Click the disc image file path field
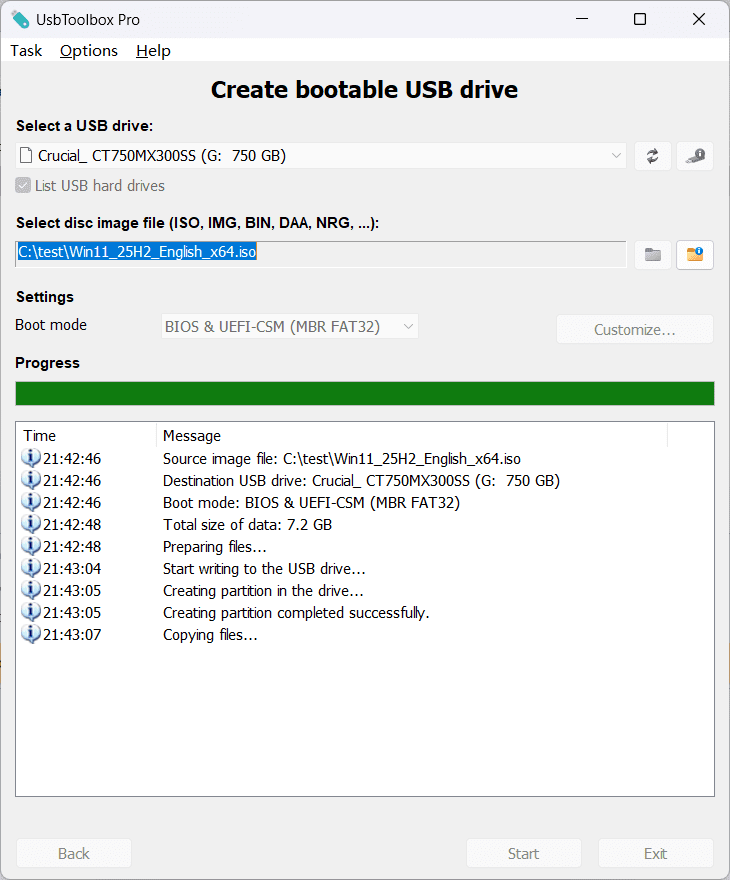Viewport: 730px width, 880px height. (320, 254)
